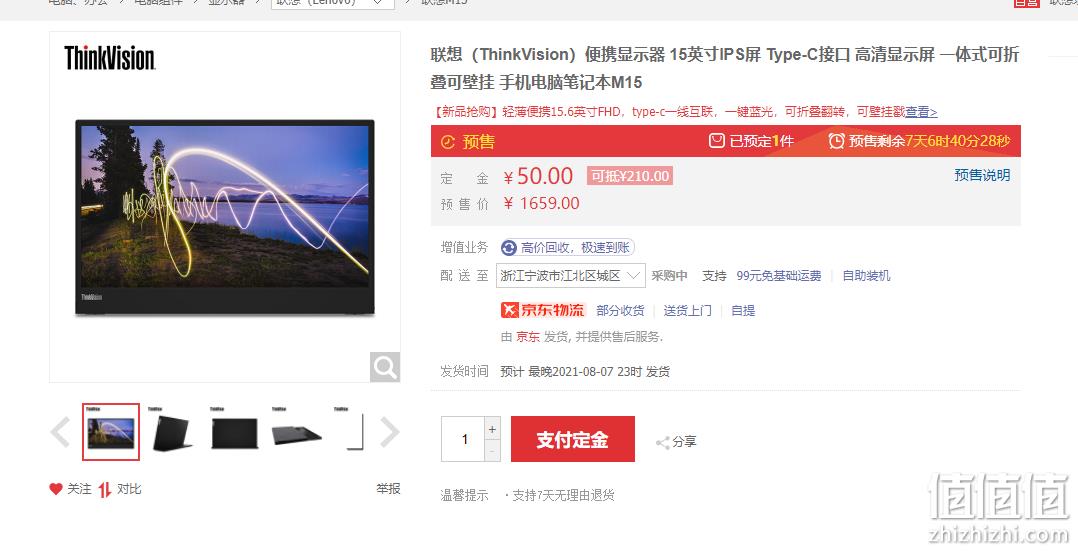
Task: Click the heart icon to follow product
Action: point(56,489)
